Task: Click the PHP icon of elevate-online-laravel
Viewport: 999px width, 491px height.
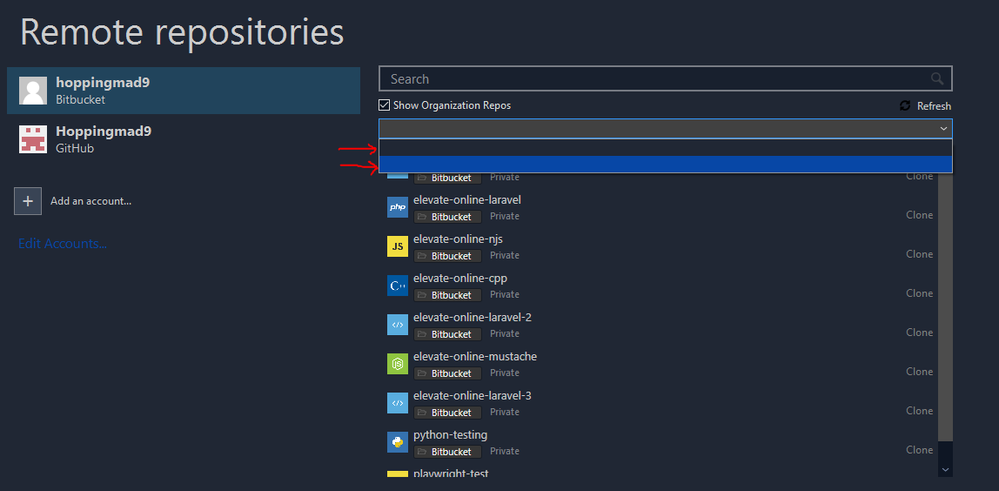Action: pos(398,208)
